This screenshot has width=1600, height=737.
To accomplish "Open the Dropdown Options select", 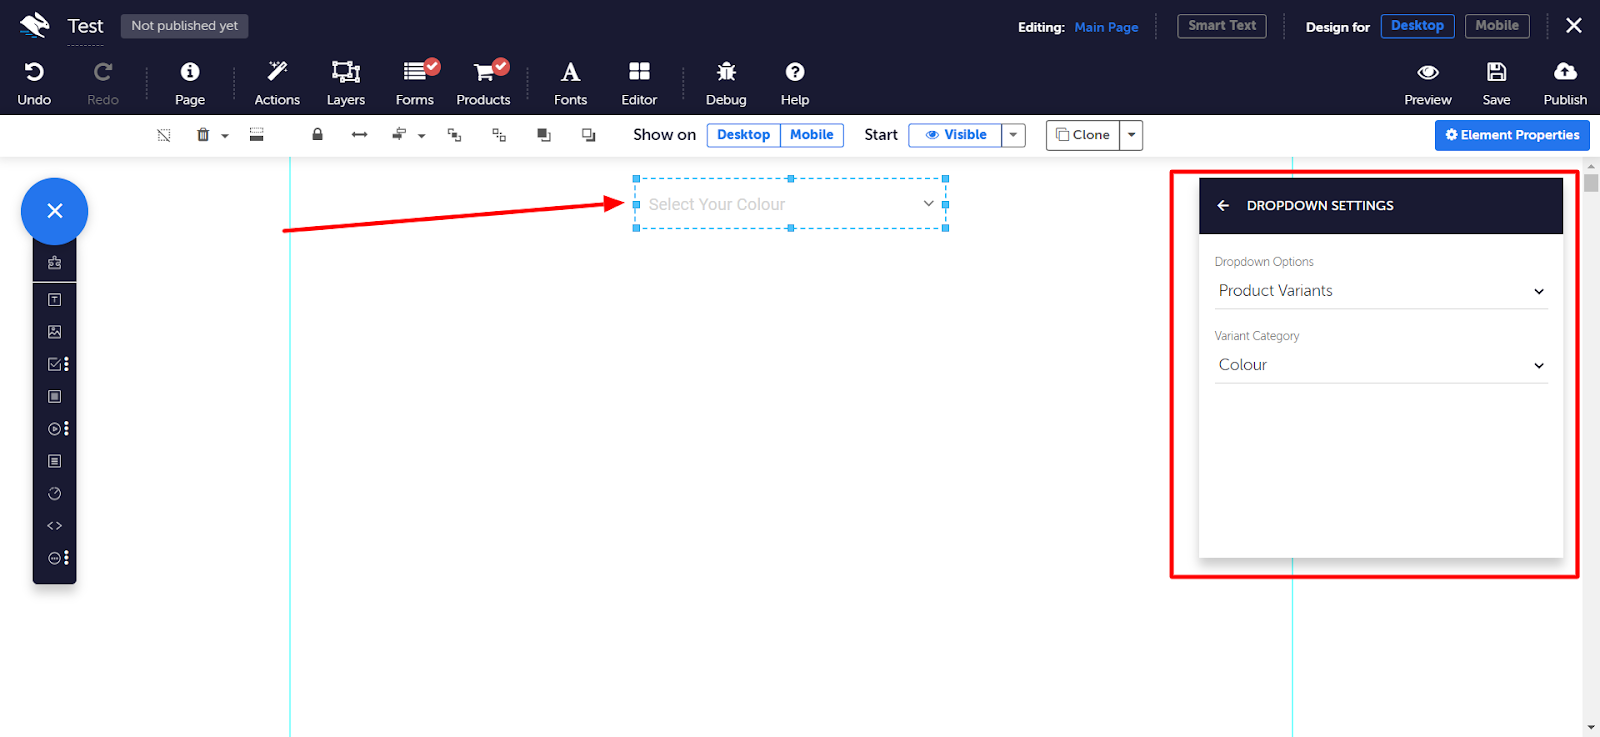I will (x=1381, y=291).
